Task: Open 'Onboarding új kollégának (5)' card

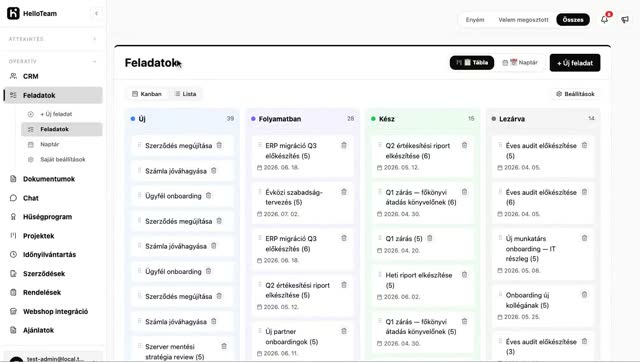Action: pyautogui.click(x=543, y=306)
